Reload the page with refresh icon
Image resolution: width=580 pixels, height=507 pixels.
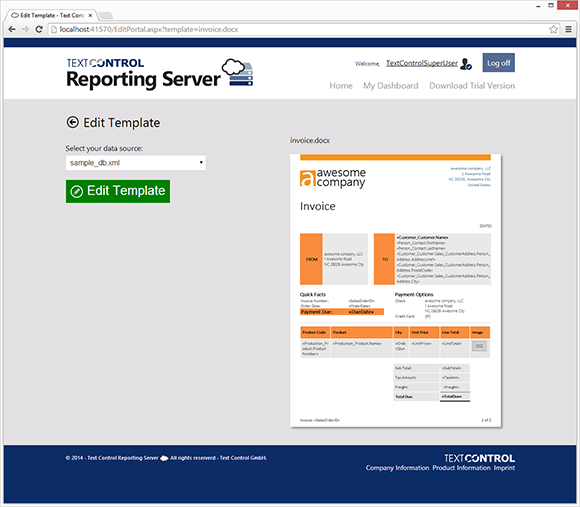[38, 29]
